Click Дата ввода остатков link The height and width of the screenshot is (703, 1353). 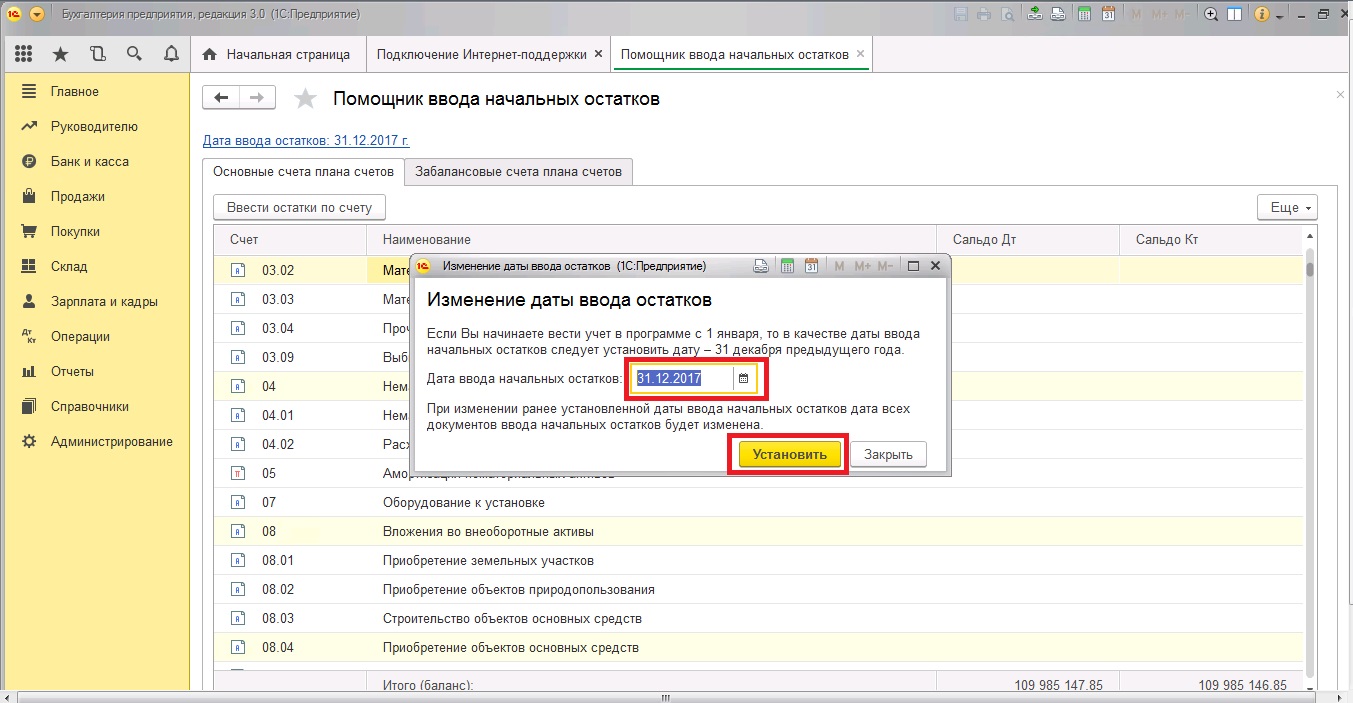click(x=306, y=141)
